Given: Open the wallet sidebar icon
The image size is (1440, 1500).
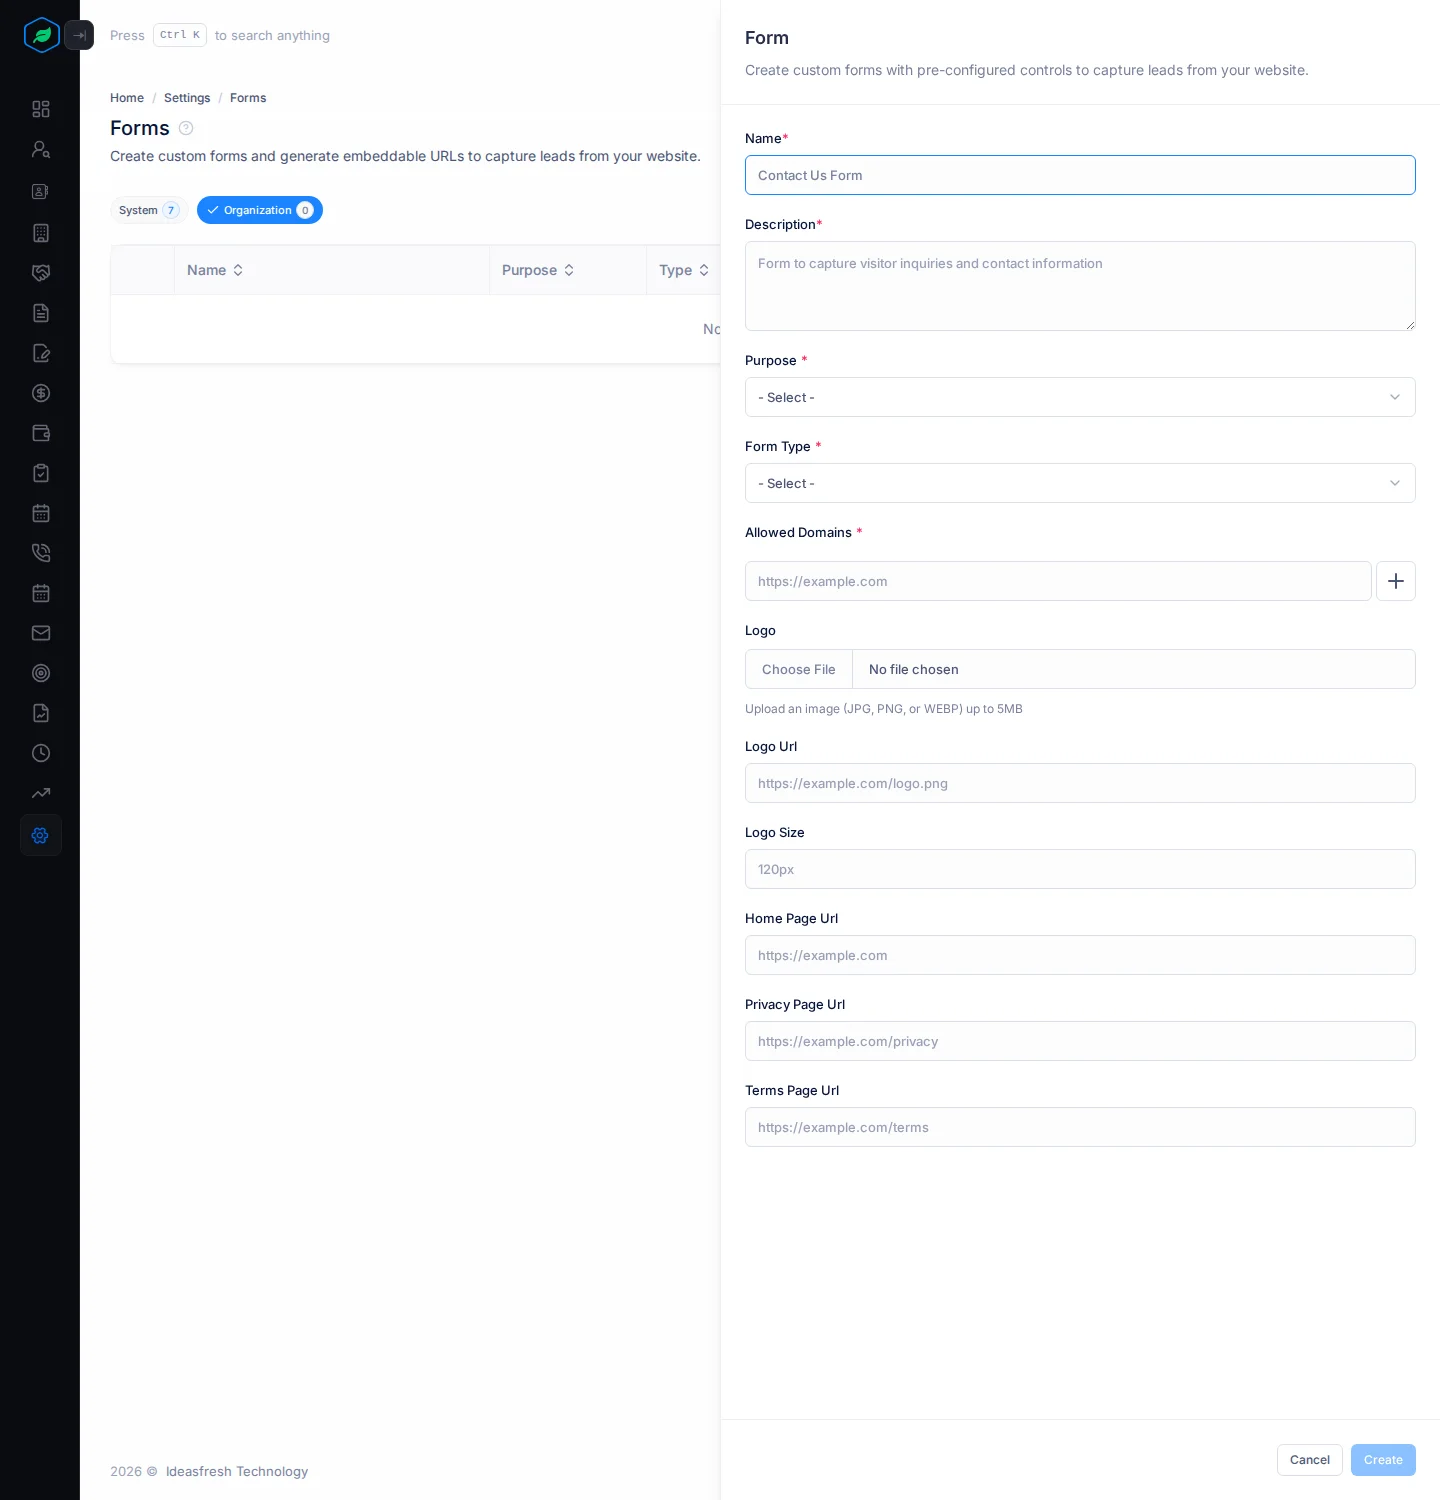Looking at the screenshot, I should tap(41, 433).
